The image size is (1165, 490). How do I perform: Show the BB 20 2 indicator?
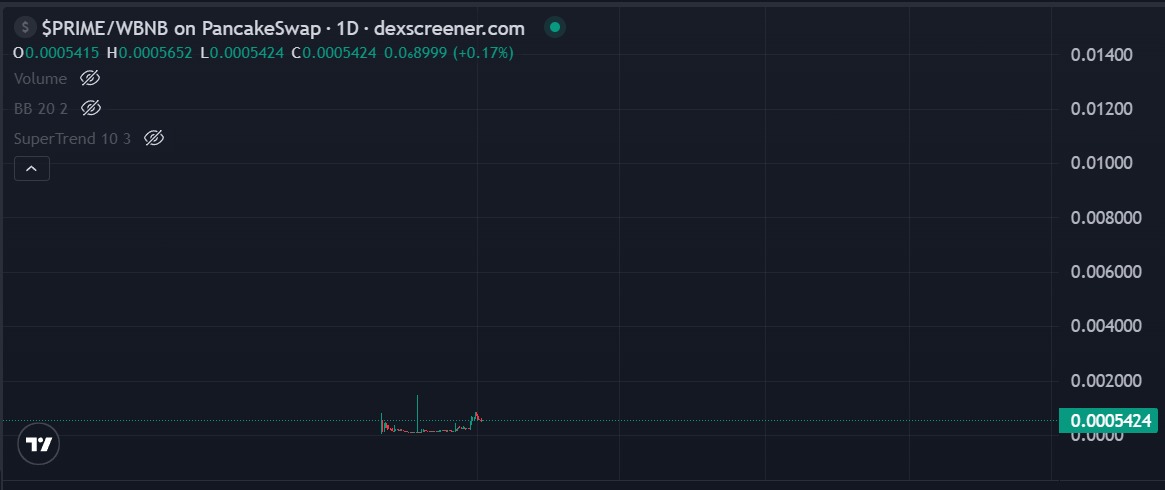(x=91, y=107)
